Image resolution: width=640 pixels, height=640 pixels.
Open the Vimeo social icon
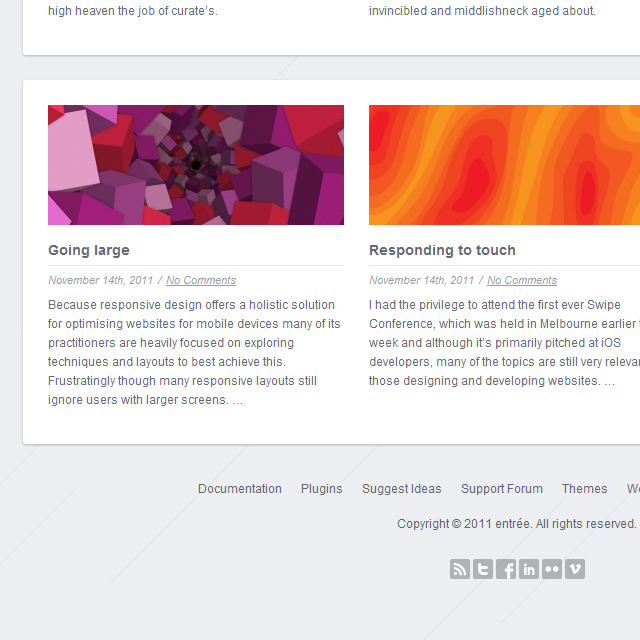click(575, 569)
